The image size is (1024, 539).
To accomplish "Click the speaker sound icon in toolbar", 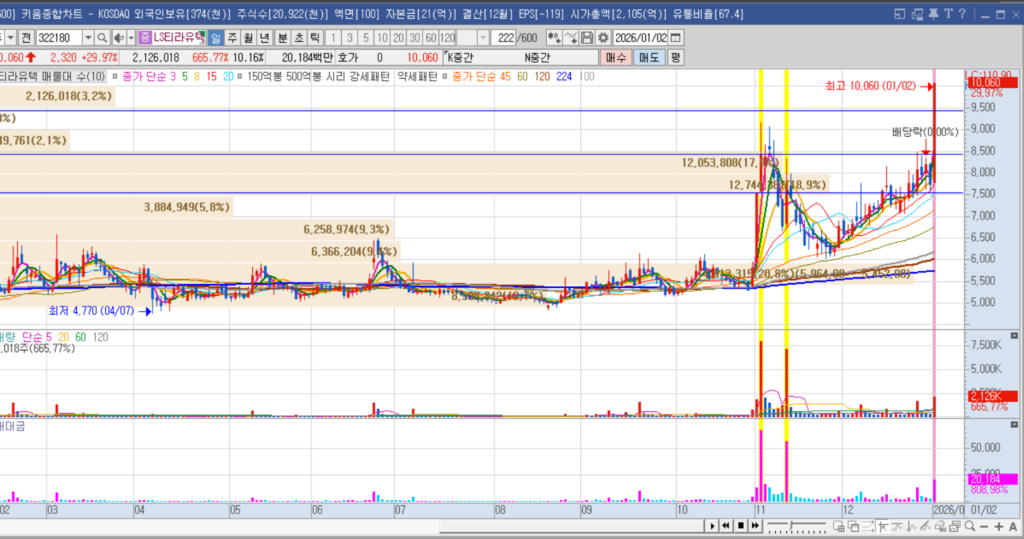I will click(x=118, y=37).
